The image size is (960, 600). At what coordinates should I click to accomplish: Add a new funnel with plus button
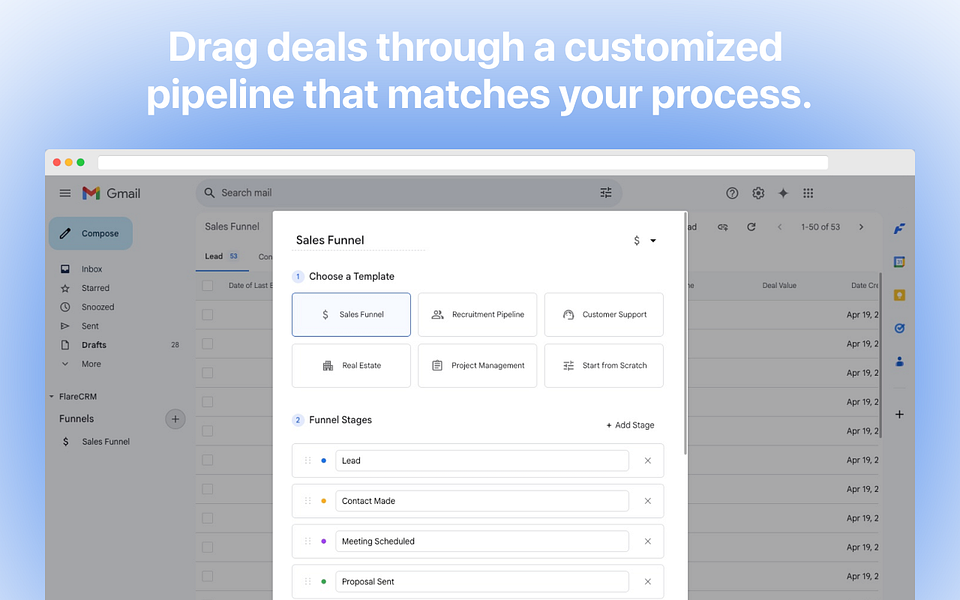point(175,419)
